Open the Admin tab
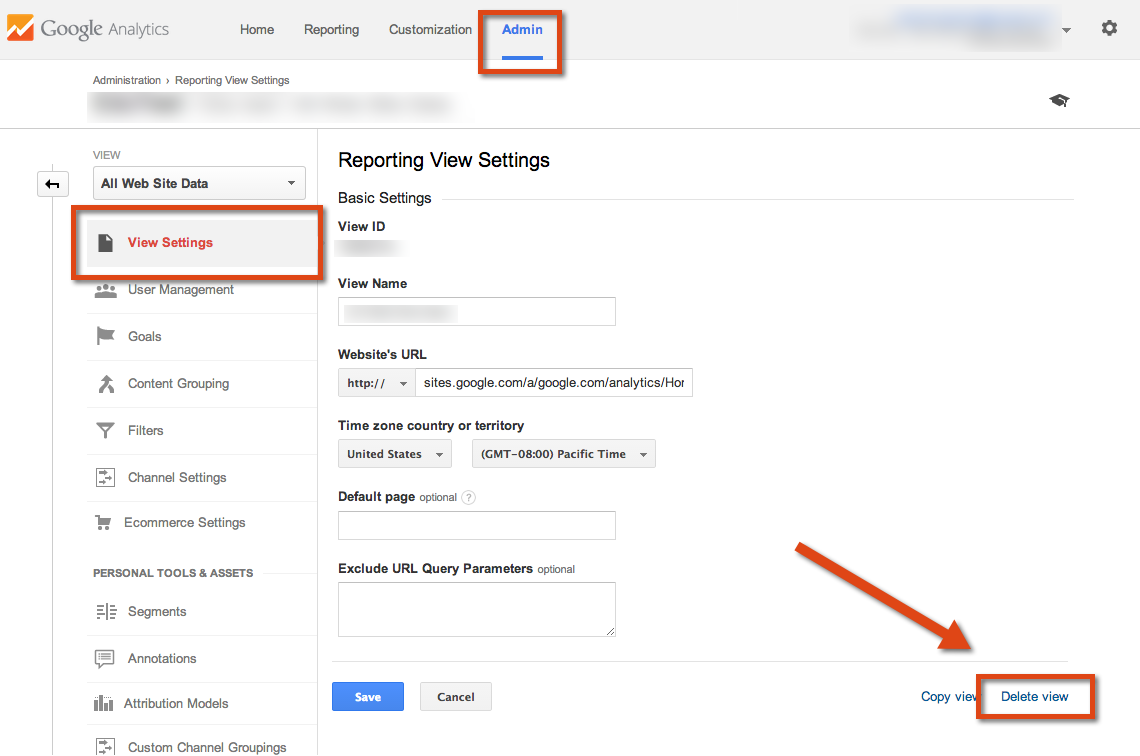Viewport: 1140px width, 756px height. click(521, 29)
